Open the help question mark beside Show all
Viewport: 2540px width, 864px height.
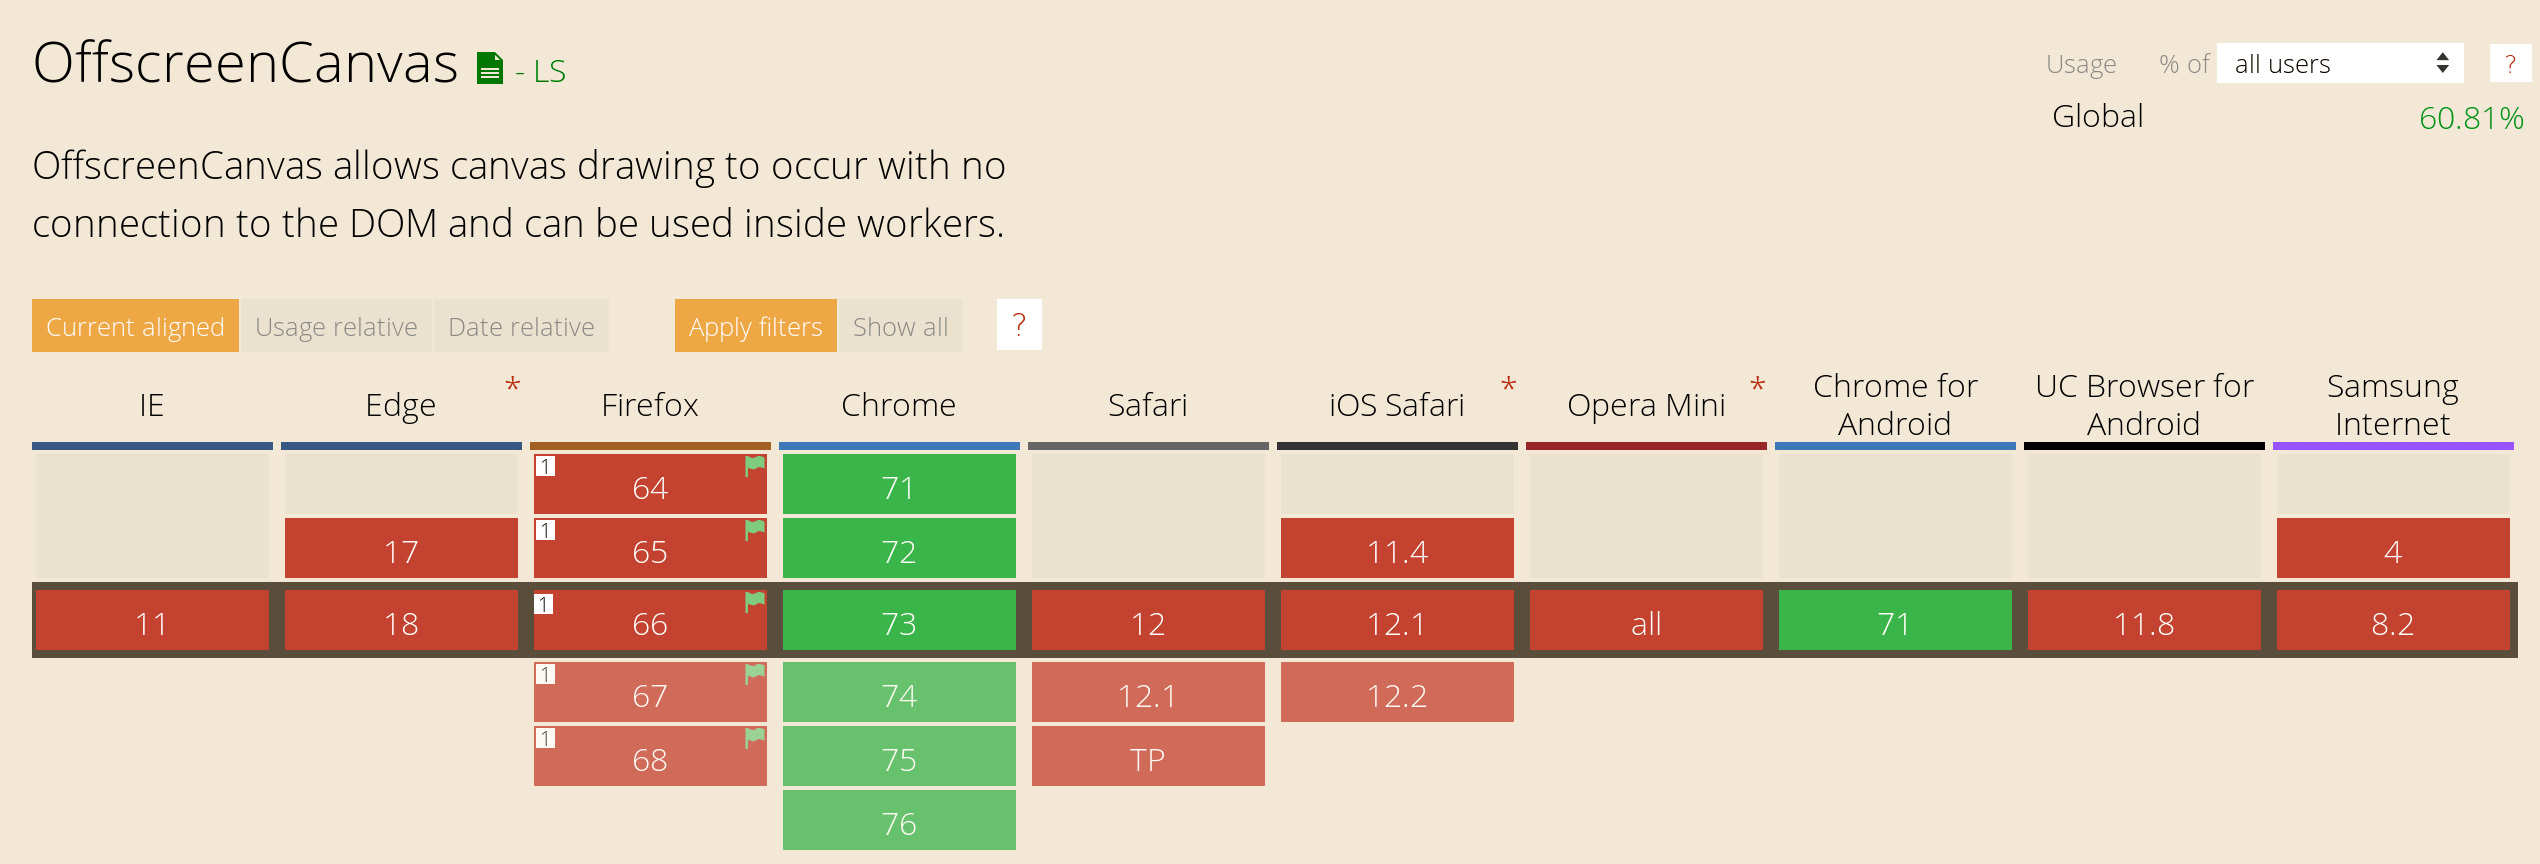coord(1019,324)
